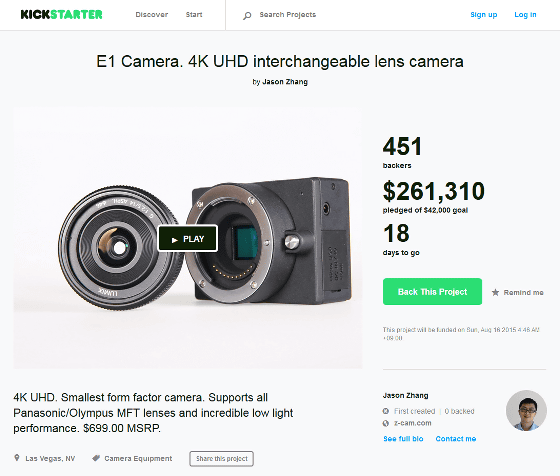
Task: Click the search magnifier icon
Action: point(247,16)
